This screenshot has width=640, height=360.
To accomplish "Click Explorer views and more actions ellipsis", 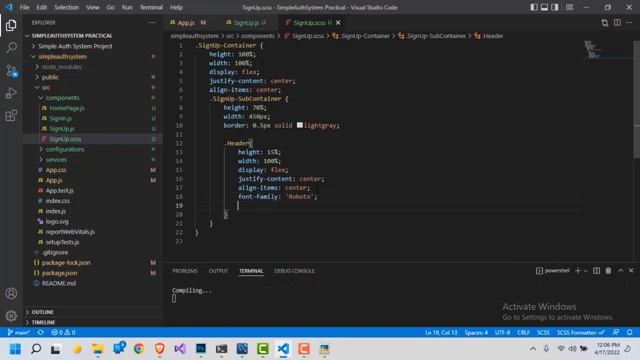I will (x=152, y=22).
